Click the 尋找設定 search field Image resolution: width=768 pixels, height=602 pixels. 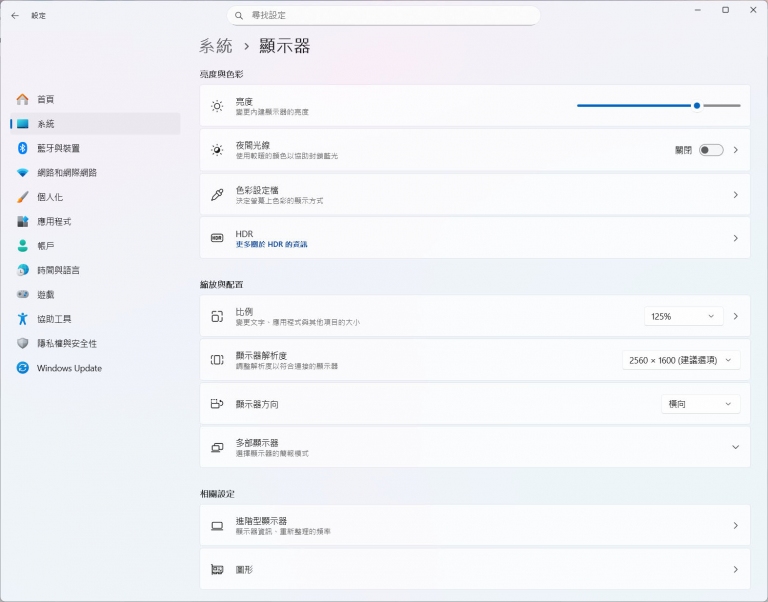[x=384, y=16]
